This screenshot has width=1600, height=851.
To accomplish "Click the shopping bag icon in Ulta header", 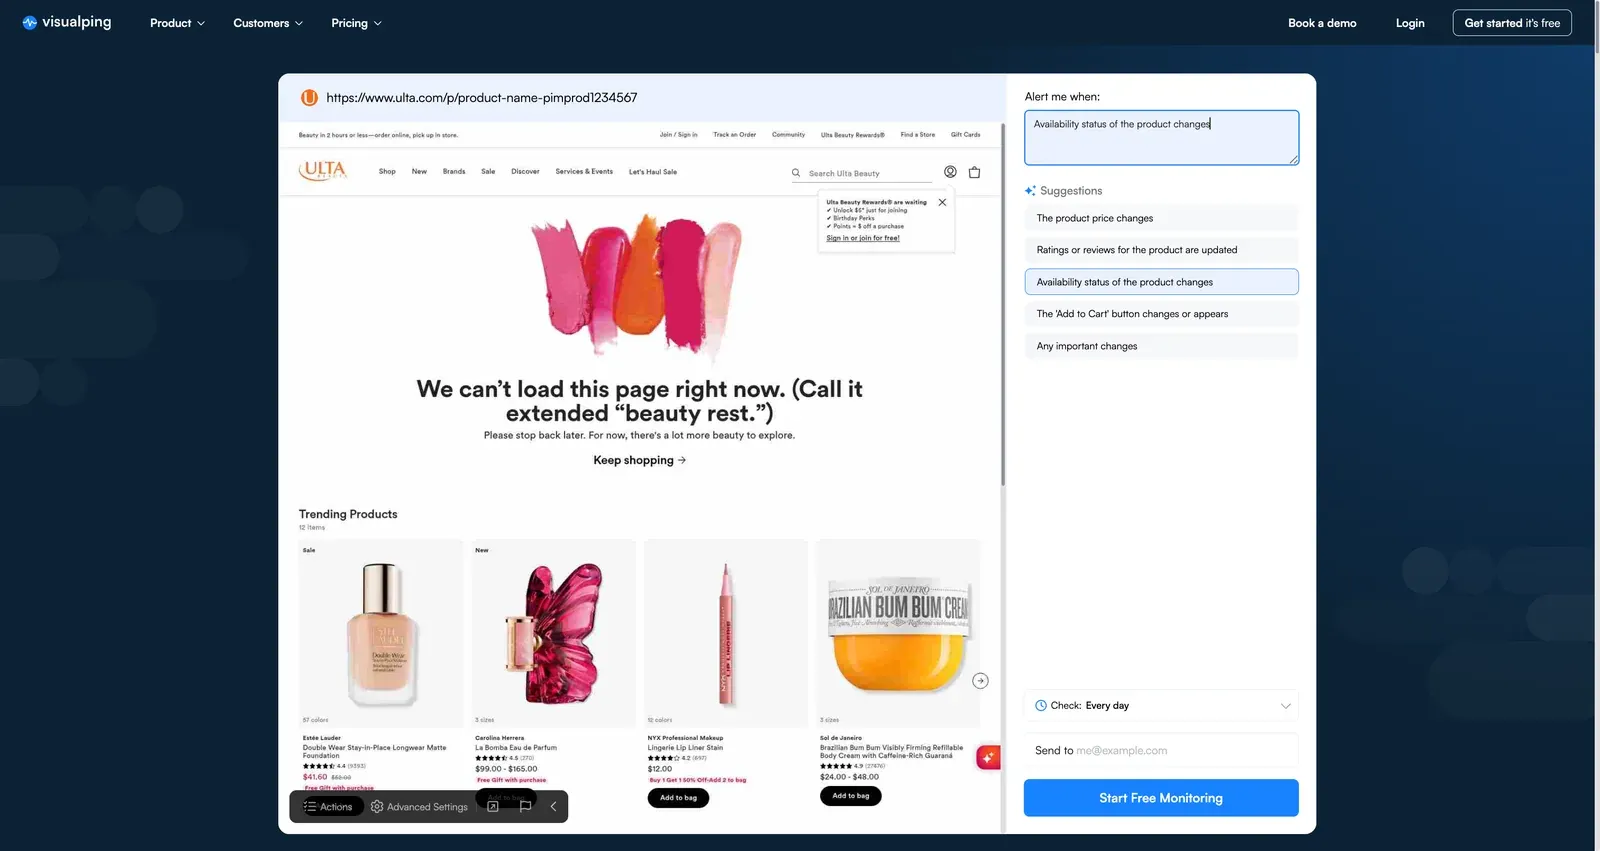I will (x=974, y=172).
